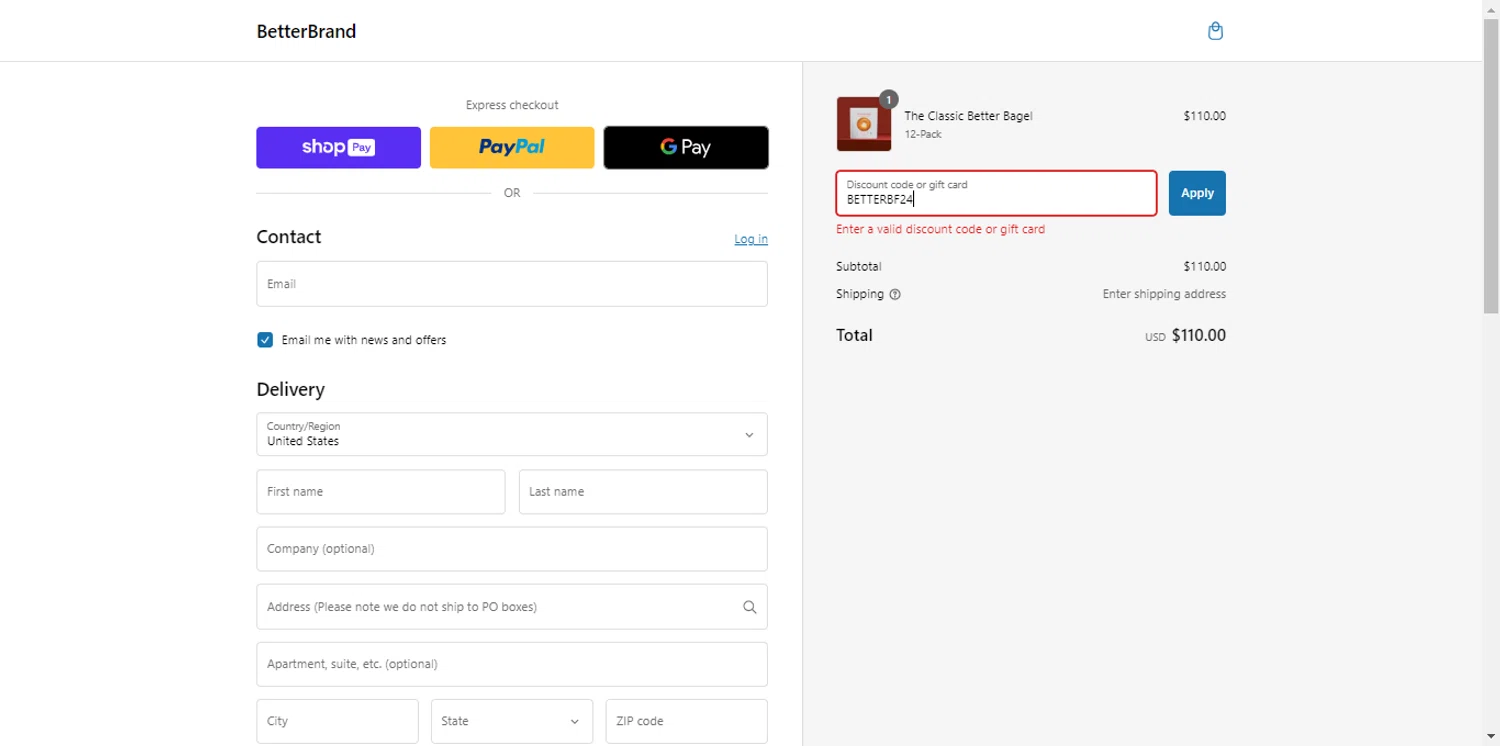Open the State dropdown
The image size is (1500, 746).
(512, 721)
